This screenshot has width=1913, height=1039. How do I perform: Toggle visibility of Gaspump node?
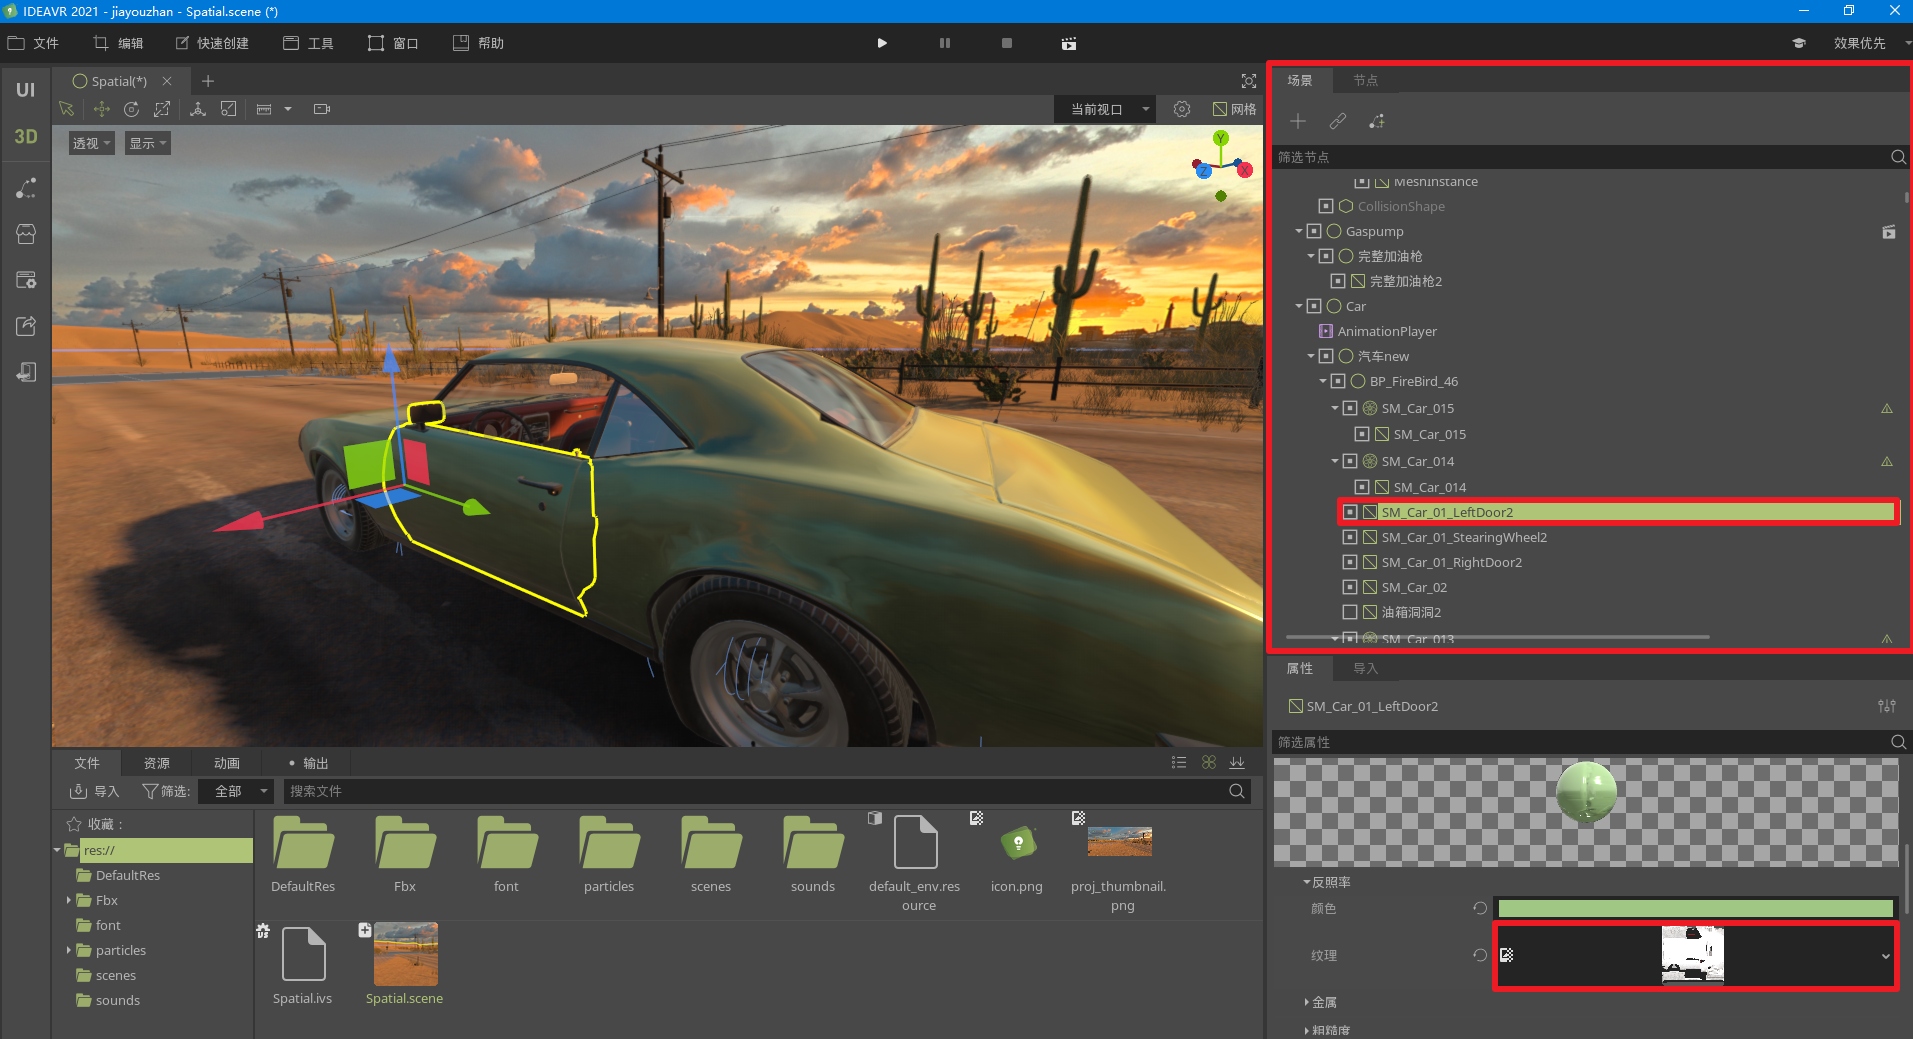[x=1314, y=232]
